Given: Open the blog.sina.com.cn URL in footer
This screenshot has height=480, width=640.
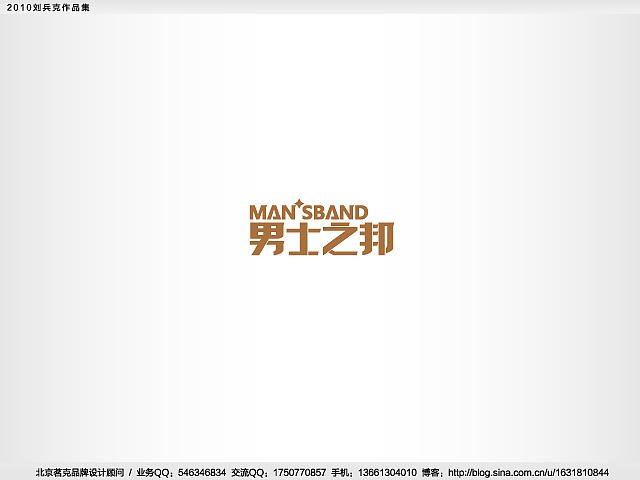Looking at the screenshot, I should (528, 473).
